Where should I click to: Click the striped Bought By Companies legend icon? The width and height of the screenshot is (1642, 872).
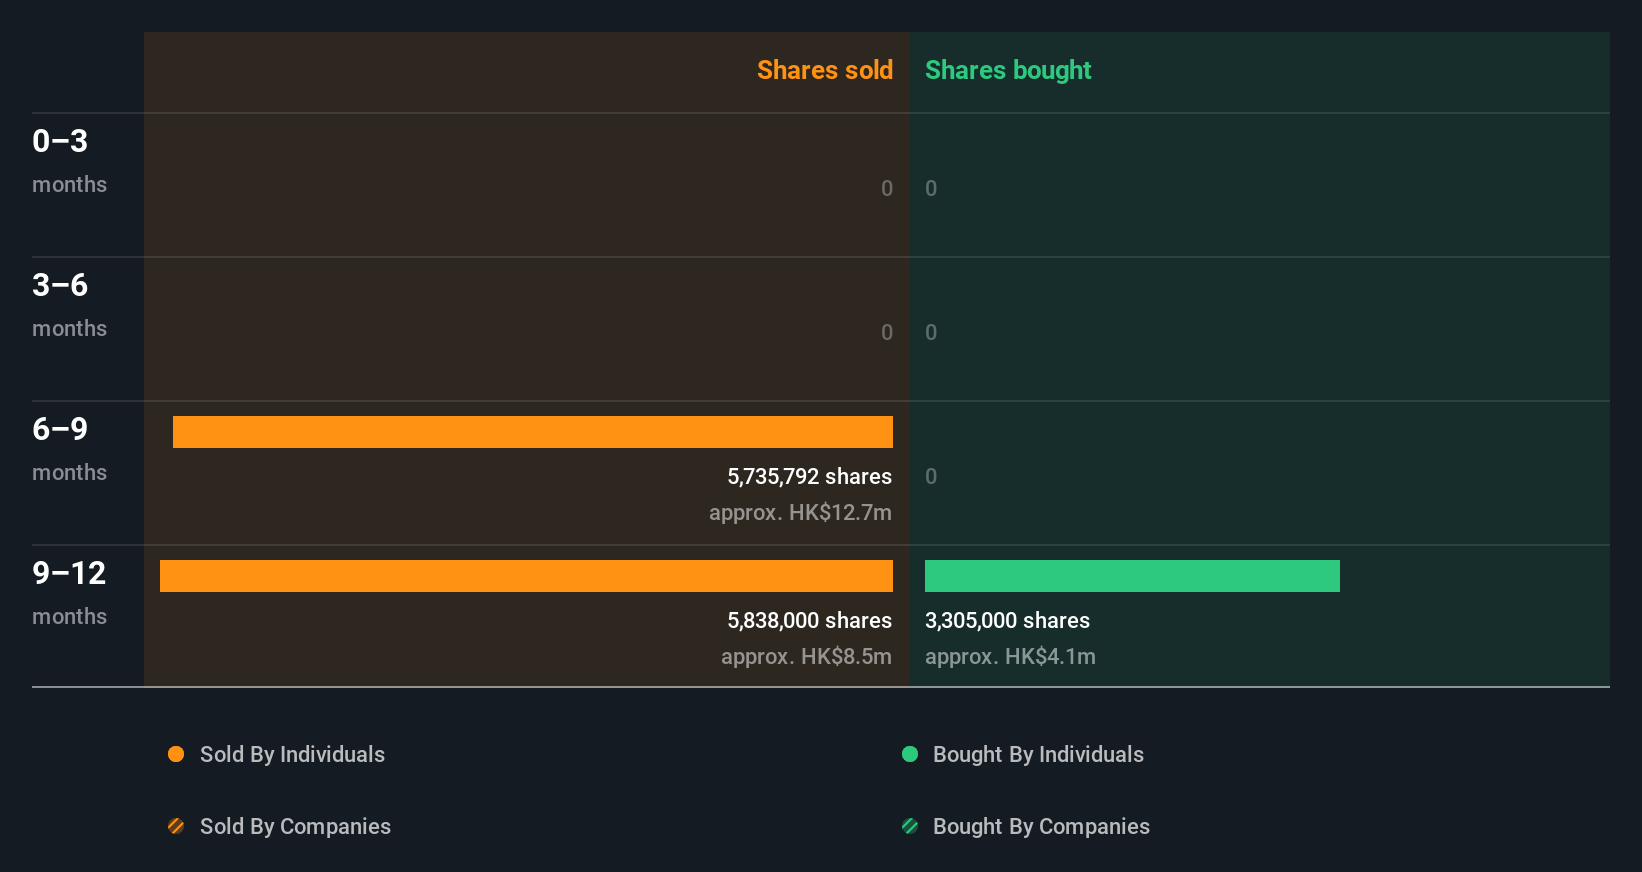pyautogui.click(x=910, y=826)
